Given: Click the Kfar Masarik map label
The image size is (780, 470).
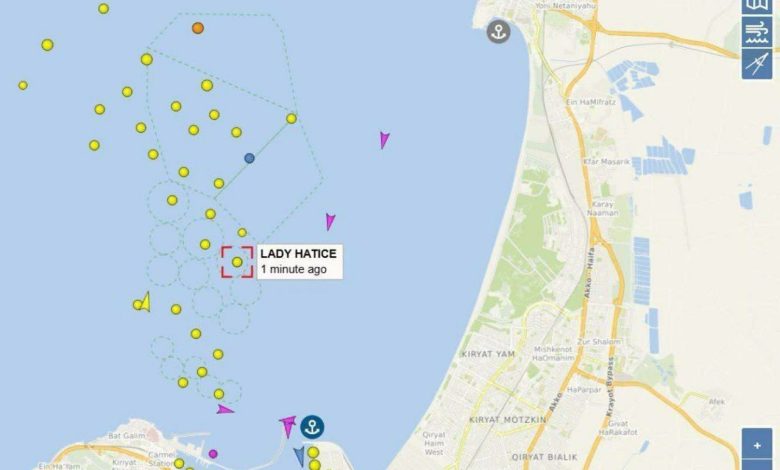Looking at the screenshot, I should pyautogui.click(x=606, y=162).
